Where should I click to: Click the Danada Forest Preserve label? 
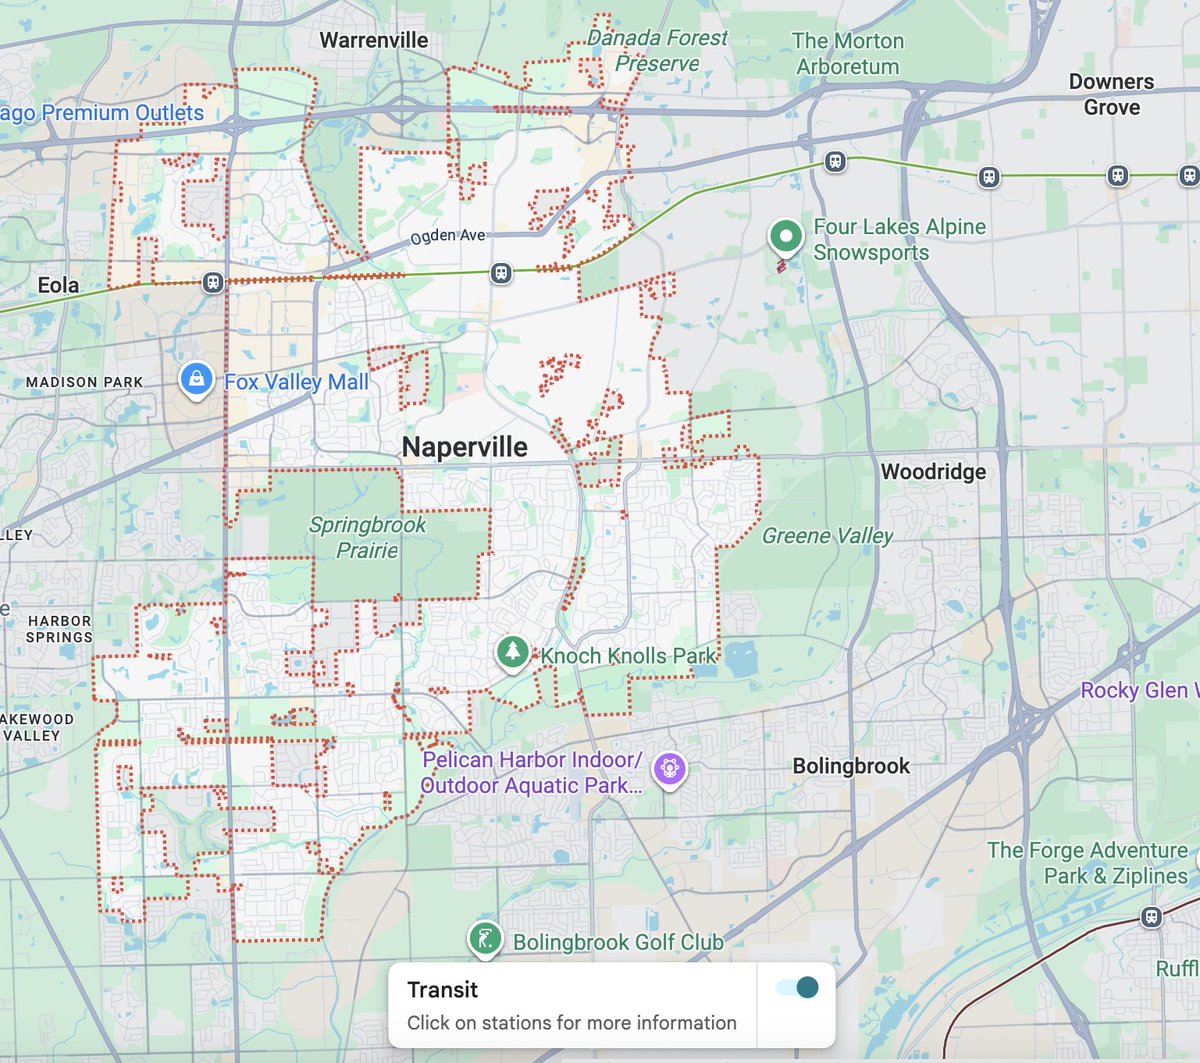click(657, 50)
